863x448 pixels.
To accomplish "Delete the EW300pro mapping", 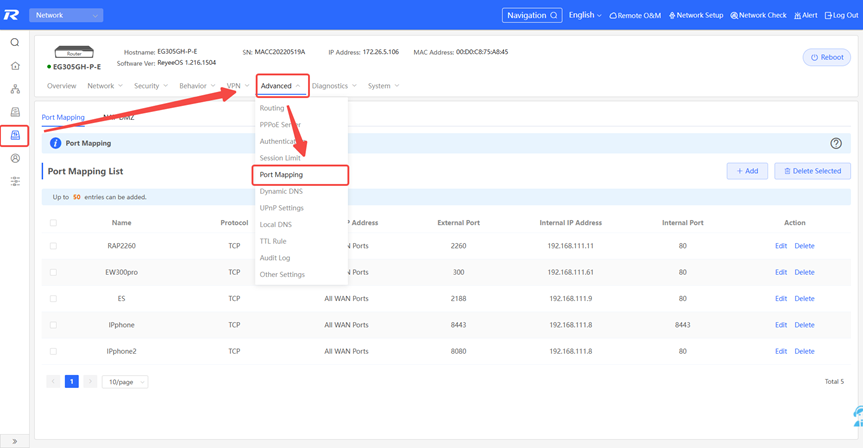I will click(804, 272).
